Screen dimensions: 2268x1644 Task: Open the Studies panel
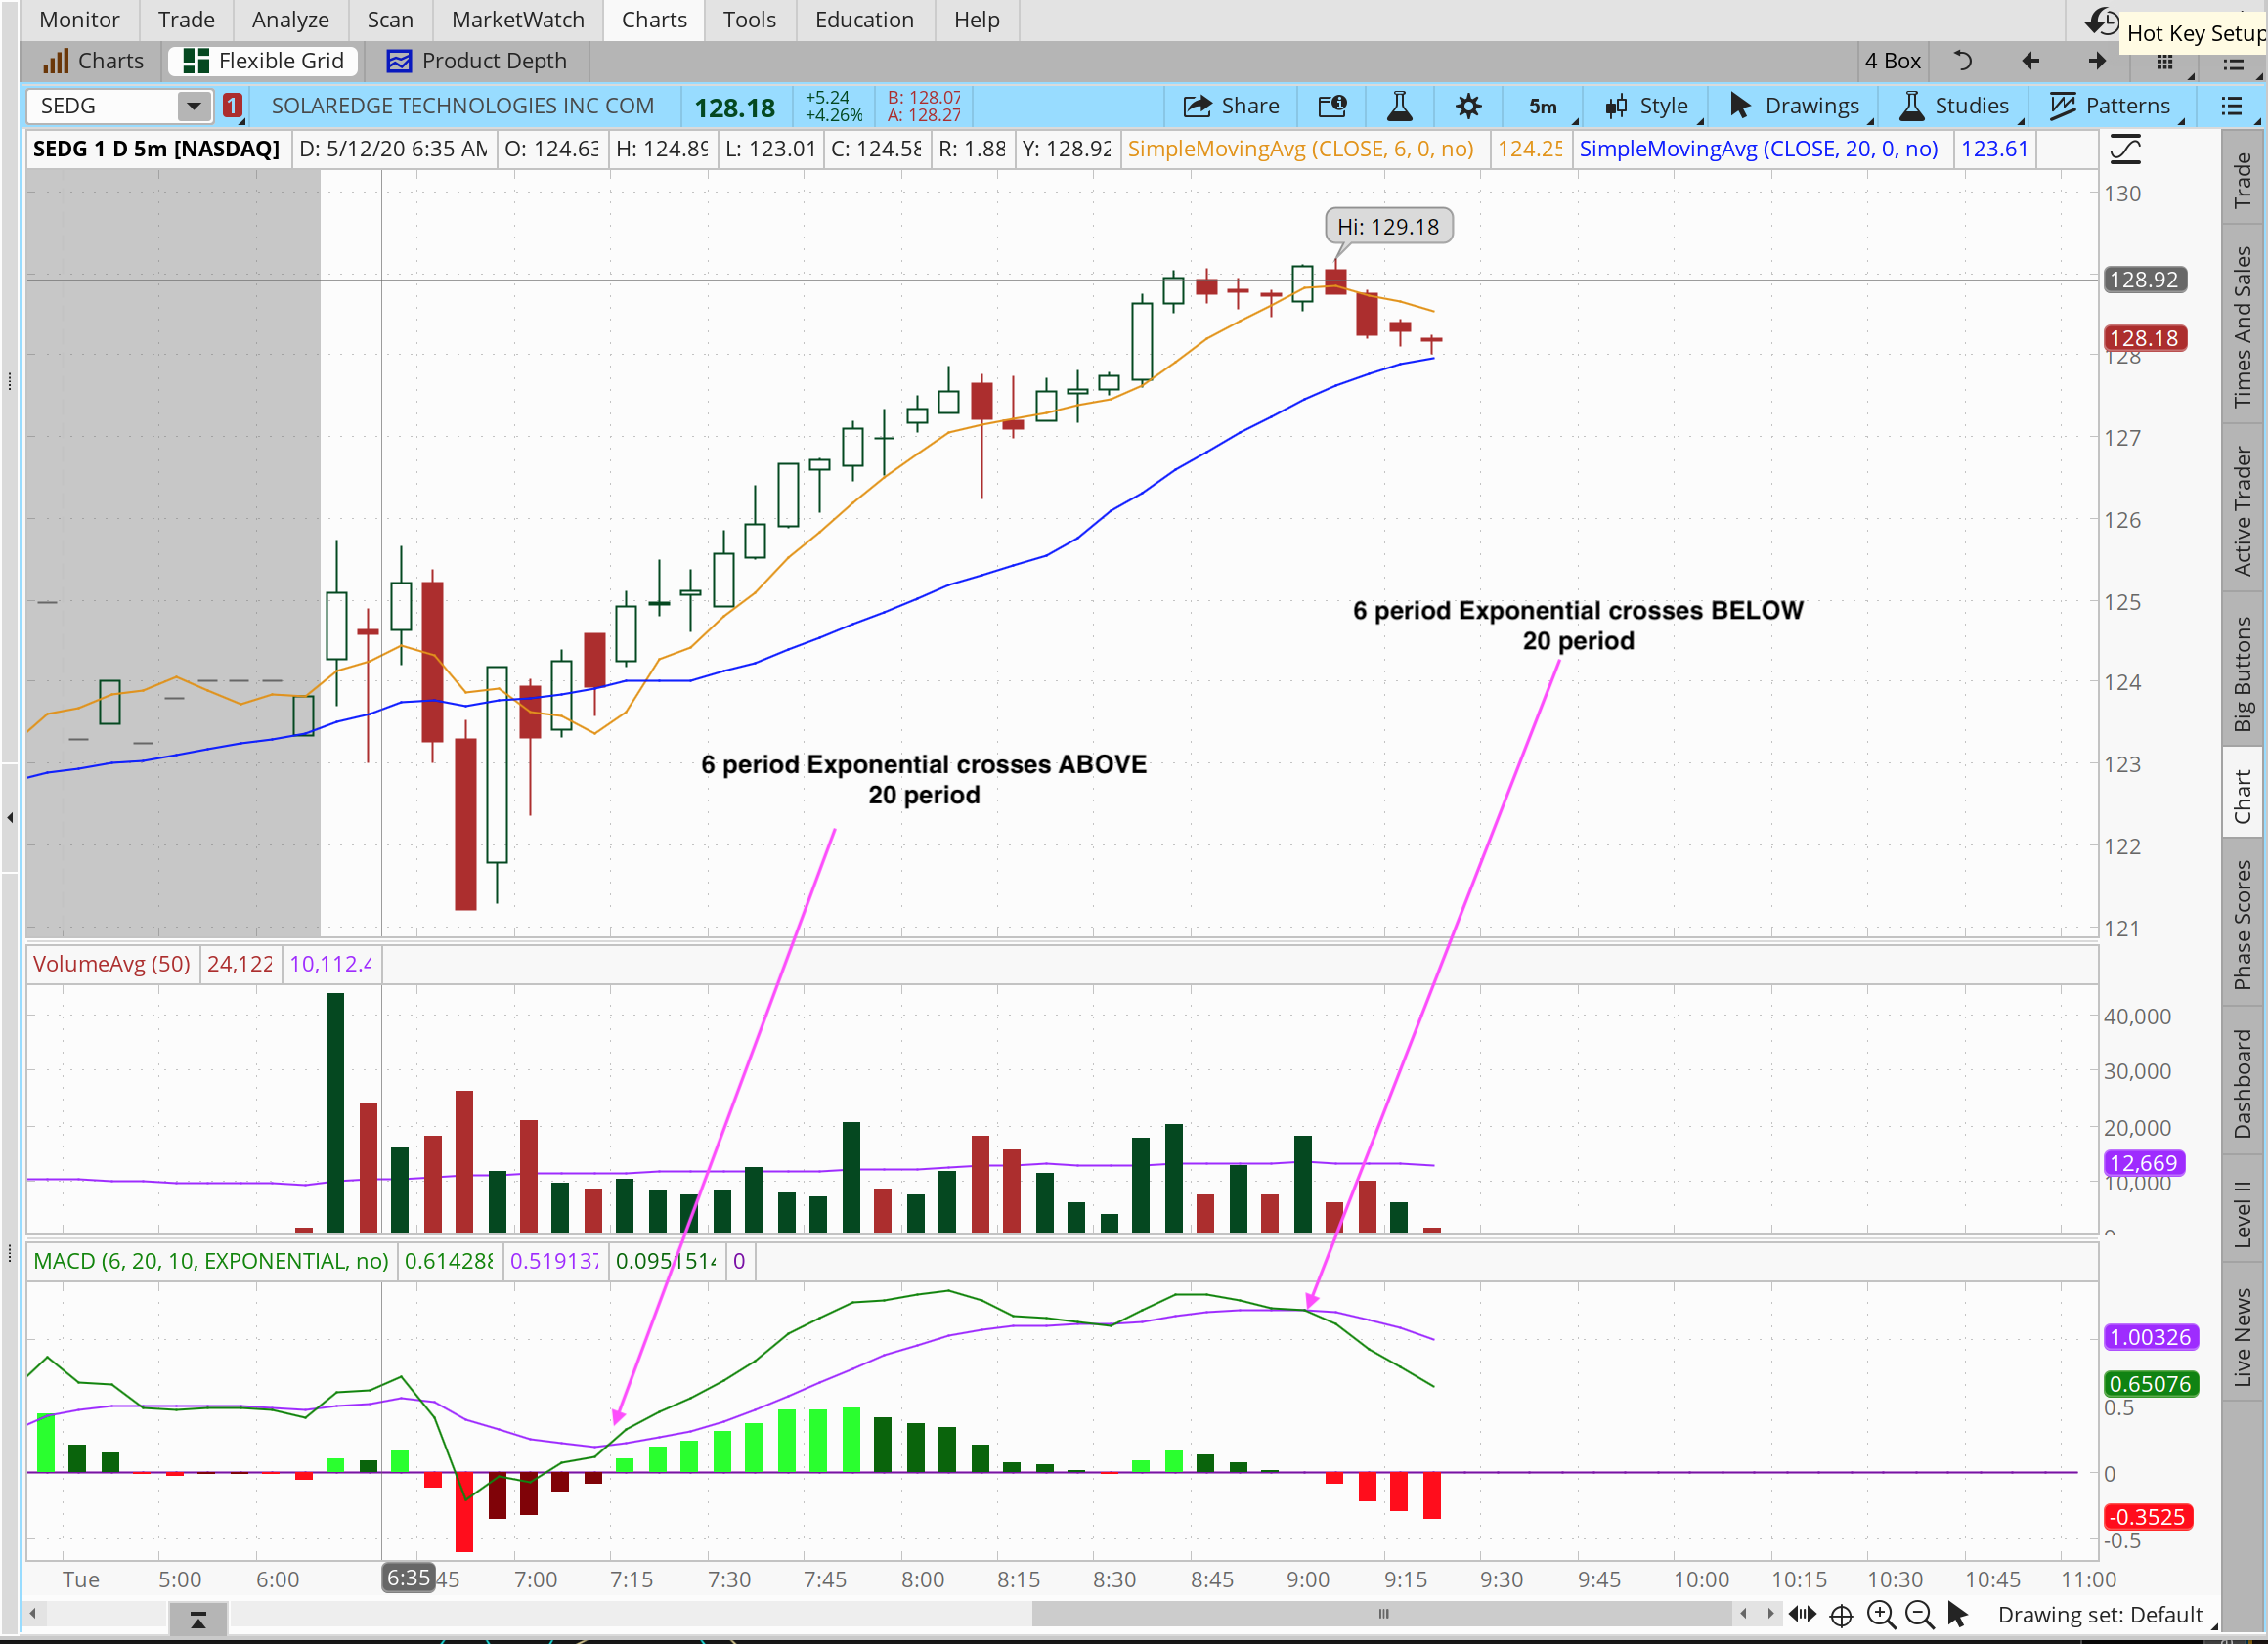tap(1967, 106)
